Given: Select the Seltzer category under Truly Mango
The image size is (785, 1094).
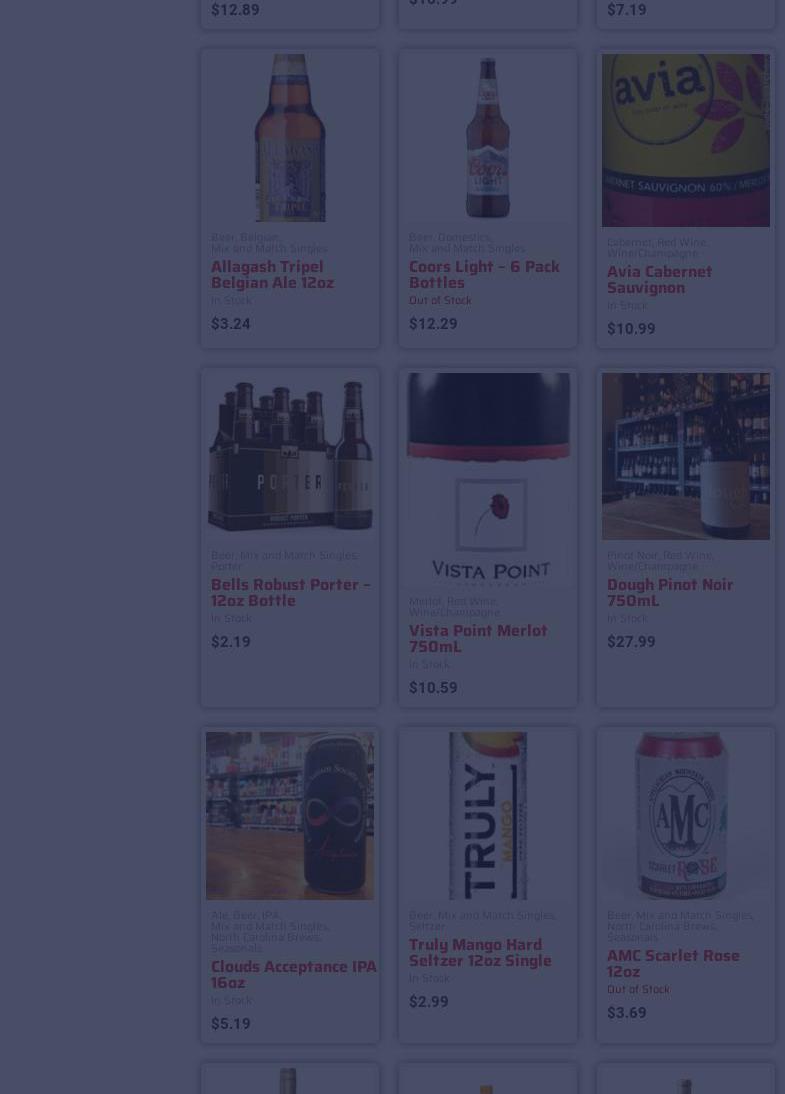Looking at the screenshot, I should (427, 927).
